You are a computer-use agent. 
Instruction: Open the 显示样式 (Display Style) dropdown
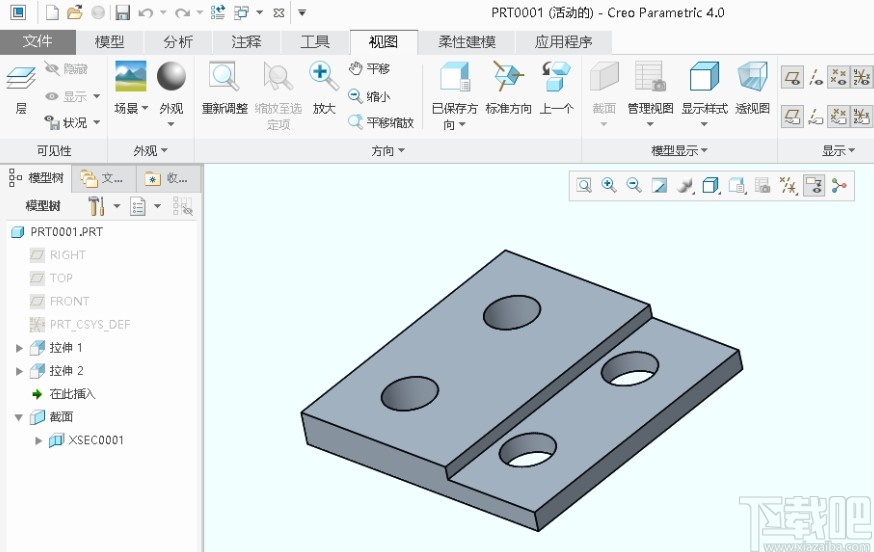[x=704, y=108]
